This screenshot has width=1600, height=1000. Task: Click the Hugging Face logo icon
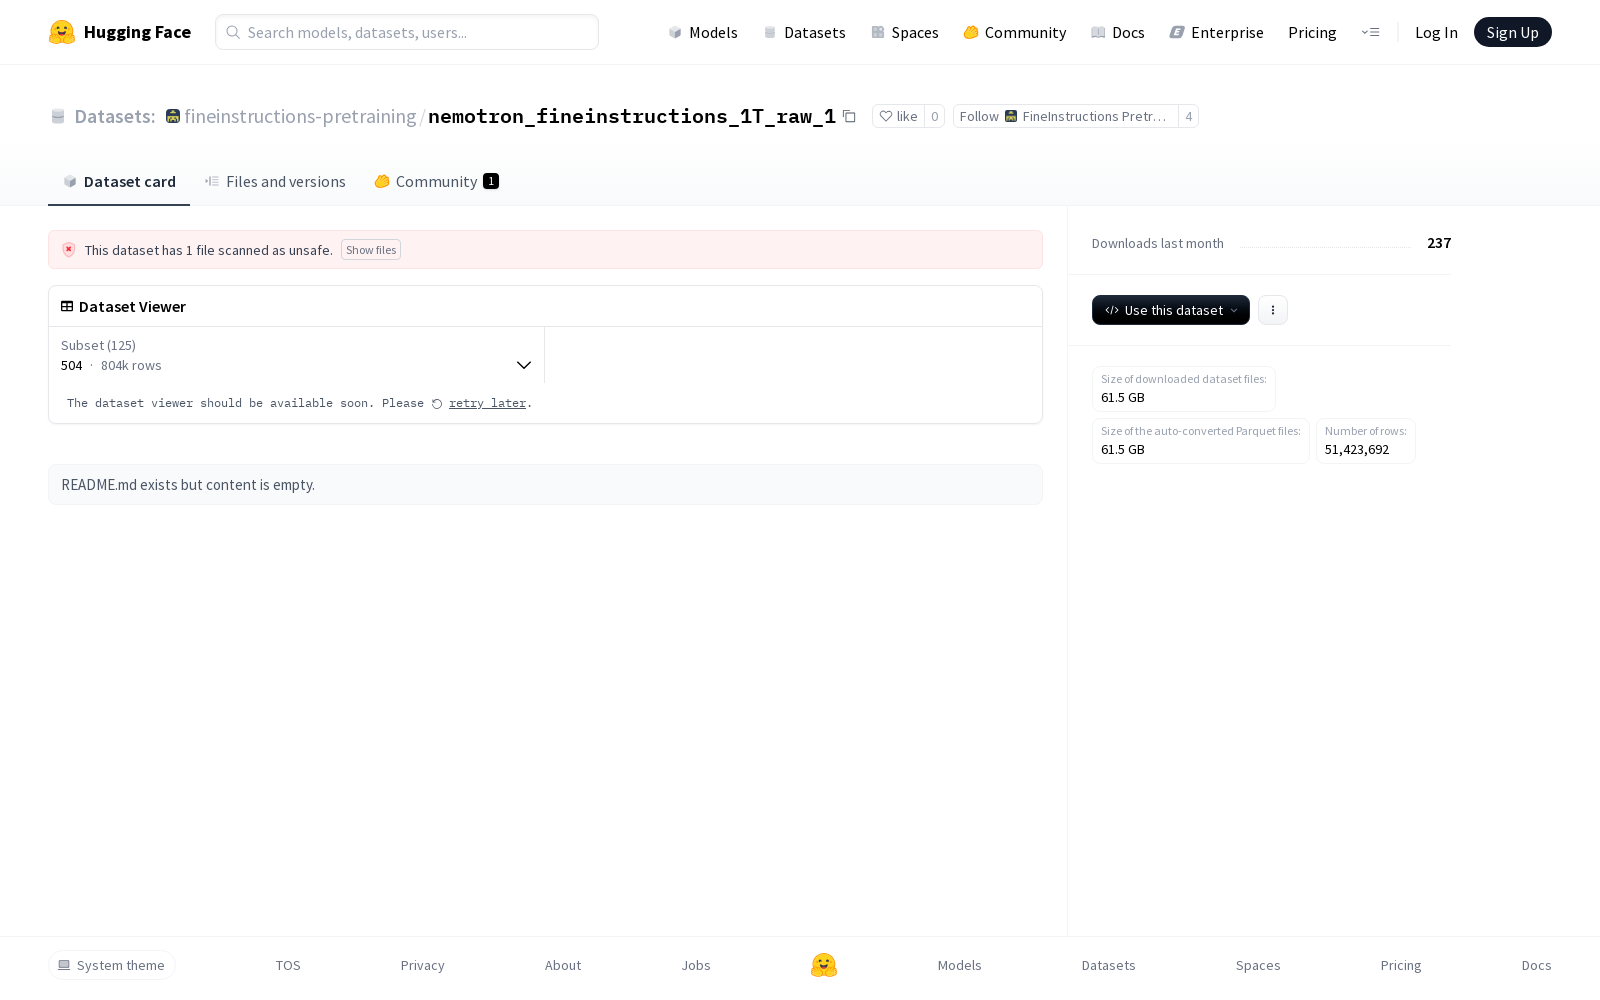tap(62, 32)
